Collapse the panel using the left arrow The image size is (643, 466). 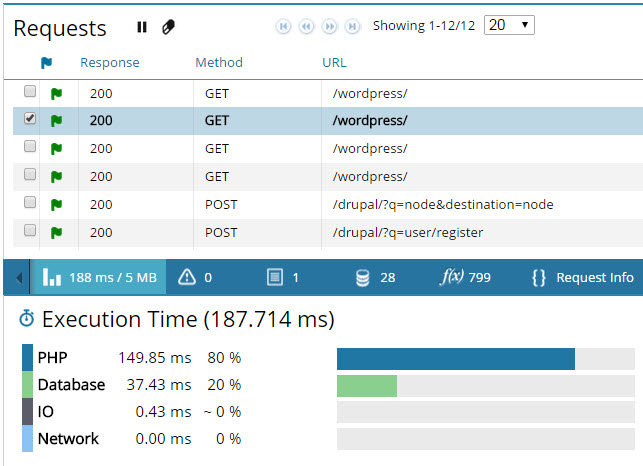18,277
